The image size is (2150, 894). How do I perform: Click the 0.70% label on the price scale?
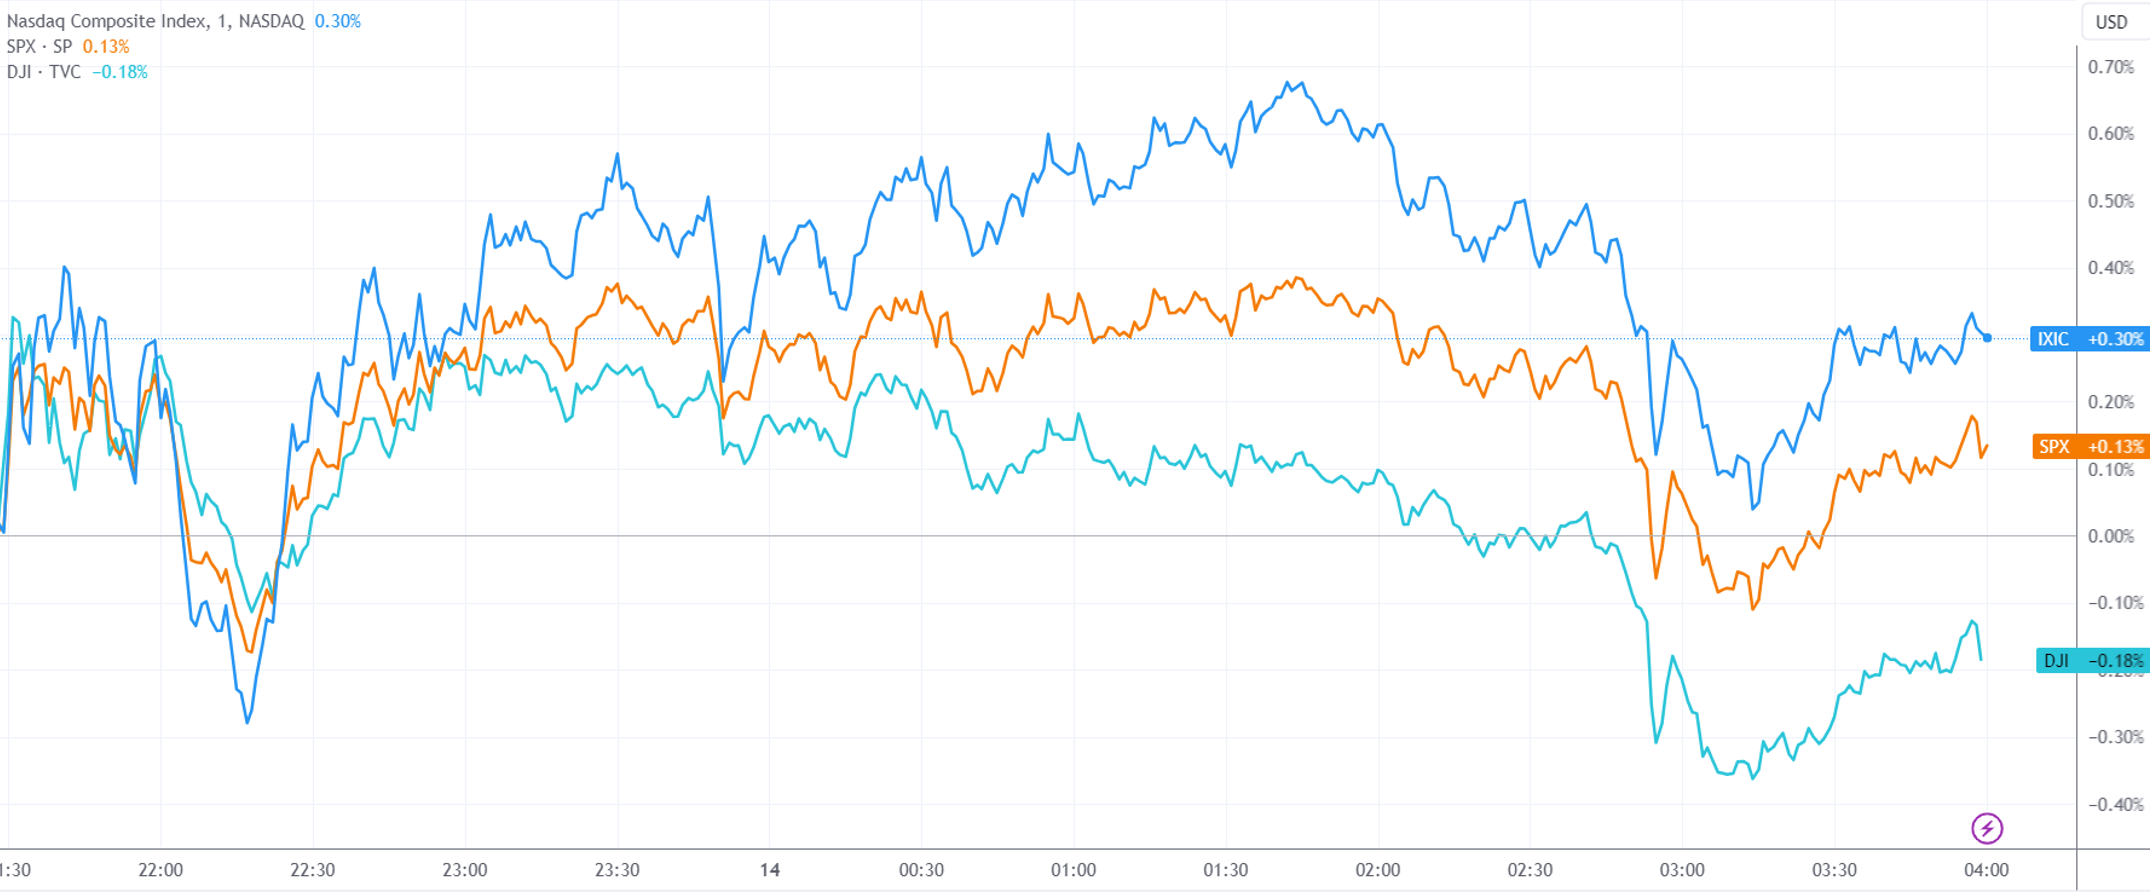(x=2111, y=67)
